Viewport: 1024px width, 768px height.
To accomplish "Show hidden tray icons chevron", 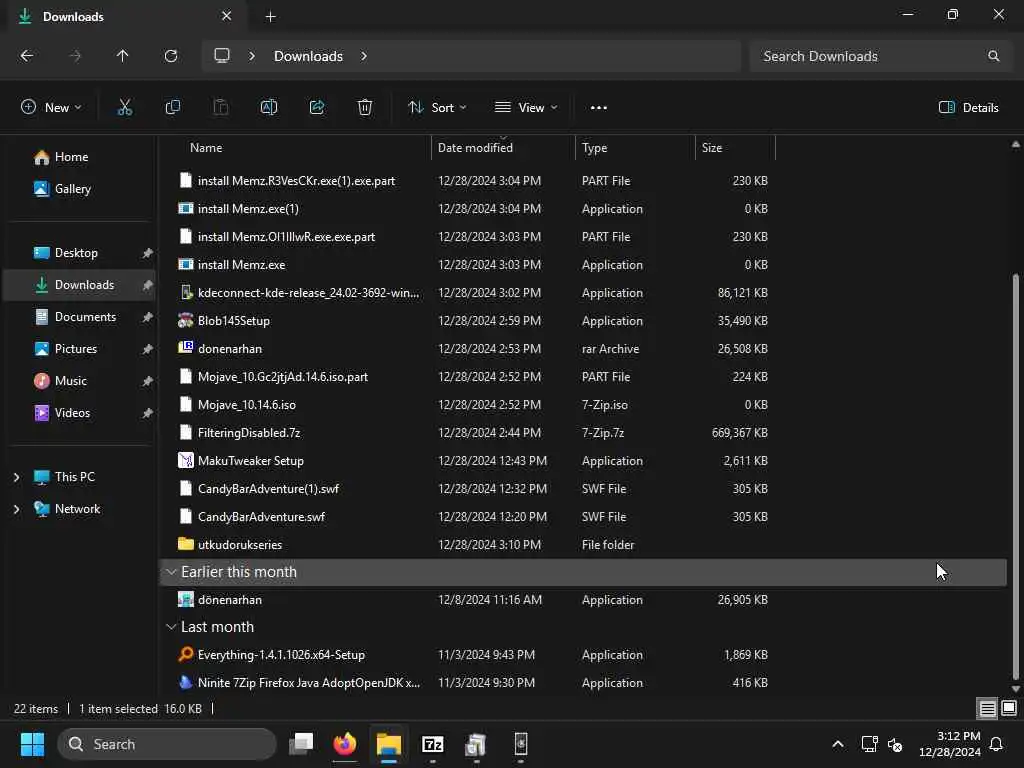I will click(x=837, y=744).
